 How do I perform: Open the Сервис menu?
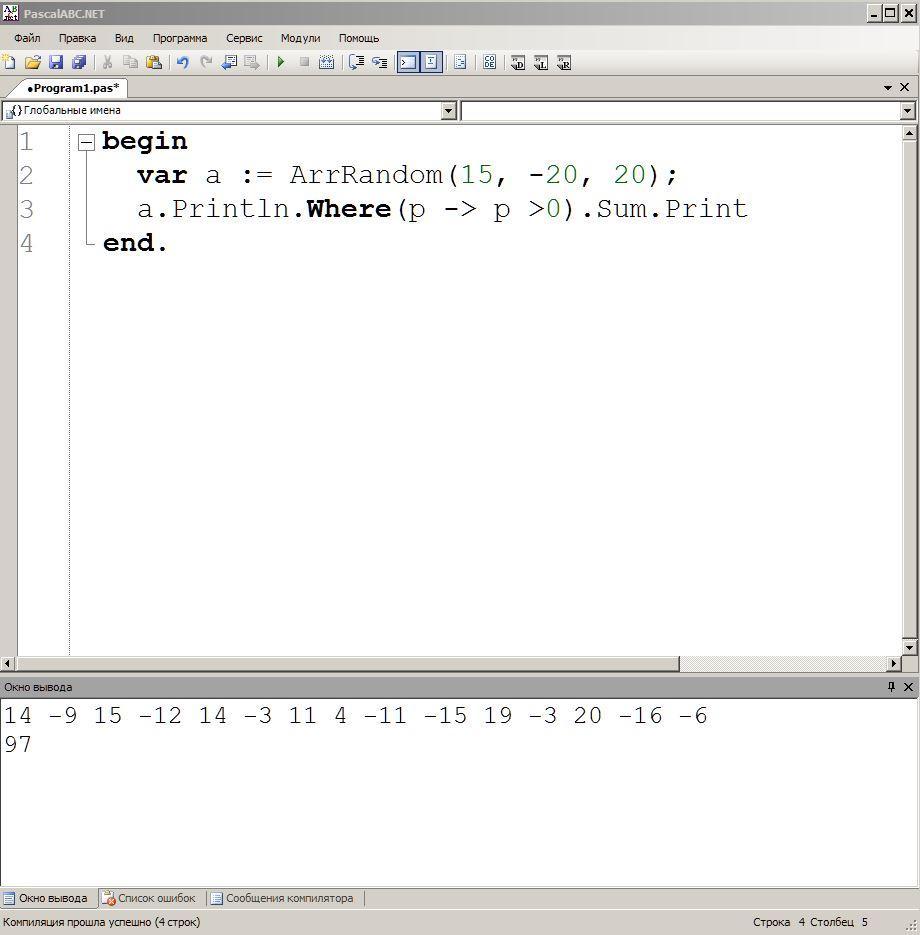pos(244,38)
